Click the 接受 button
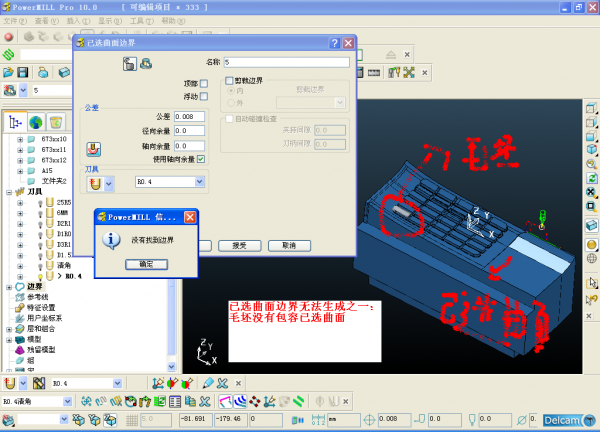The height and width of the screenshot is (432, 600). point(240,246)
